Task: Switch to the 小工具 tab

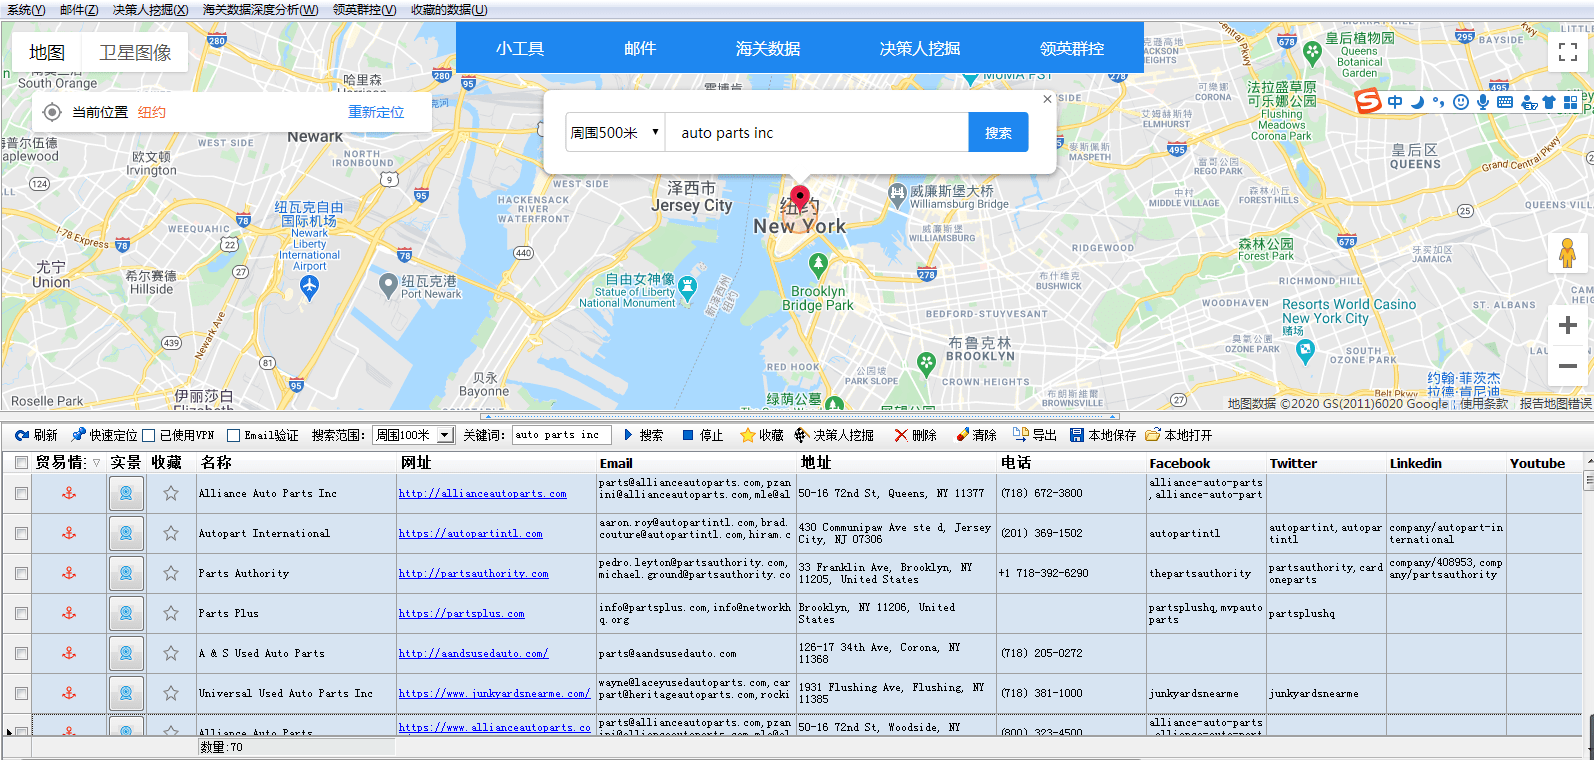Action: pyautogui.click(x=520, y=48)
